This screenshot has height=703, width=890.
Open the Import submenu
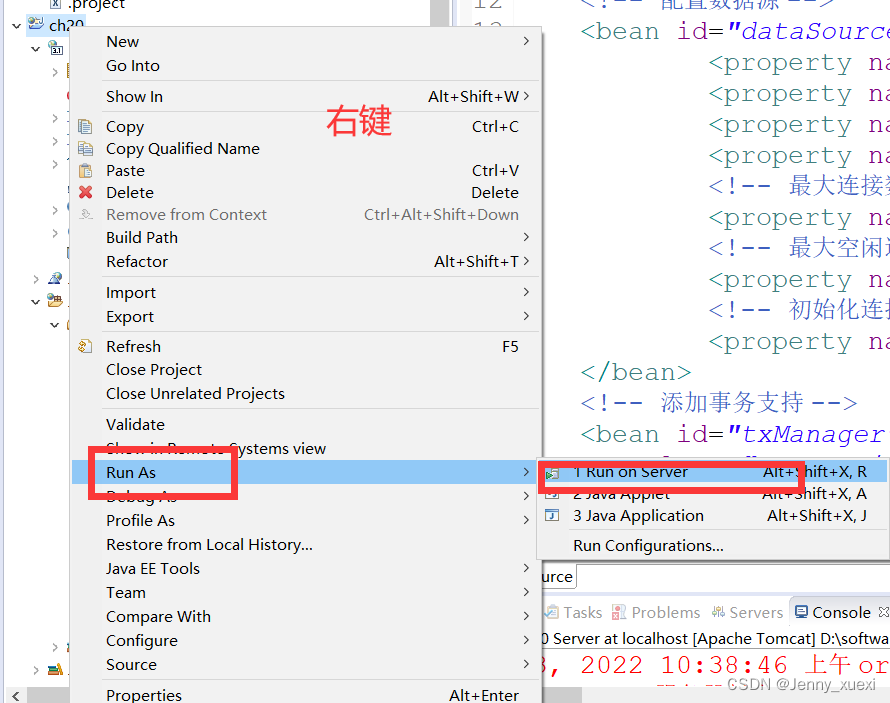tap(307, 293)
